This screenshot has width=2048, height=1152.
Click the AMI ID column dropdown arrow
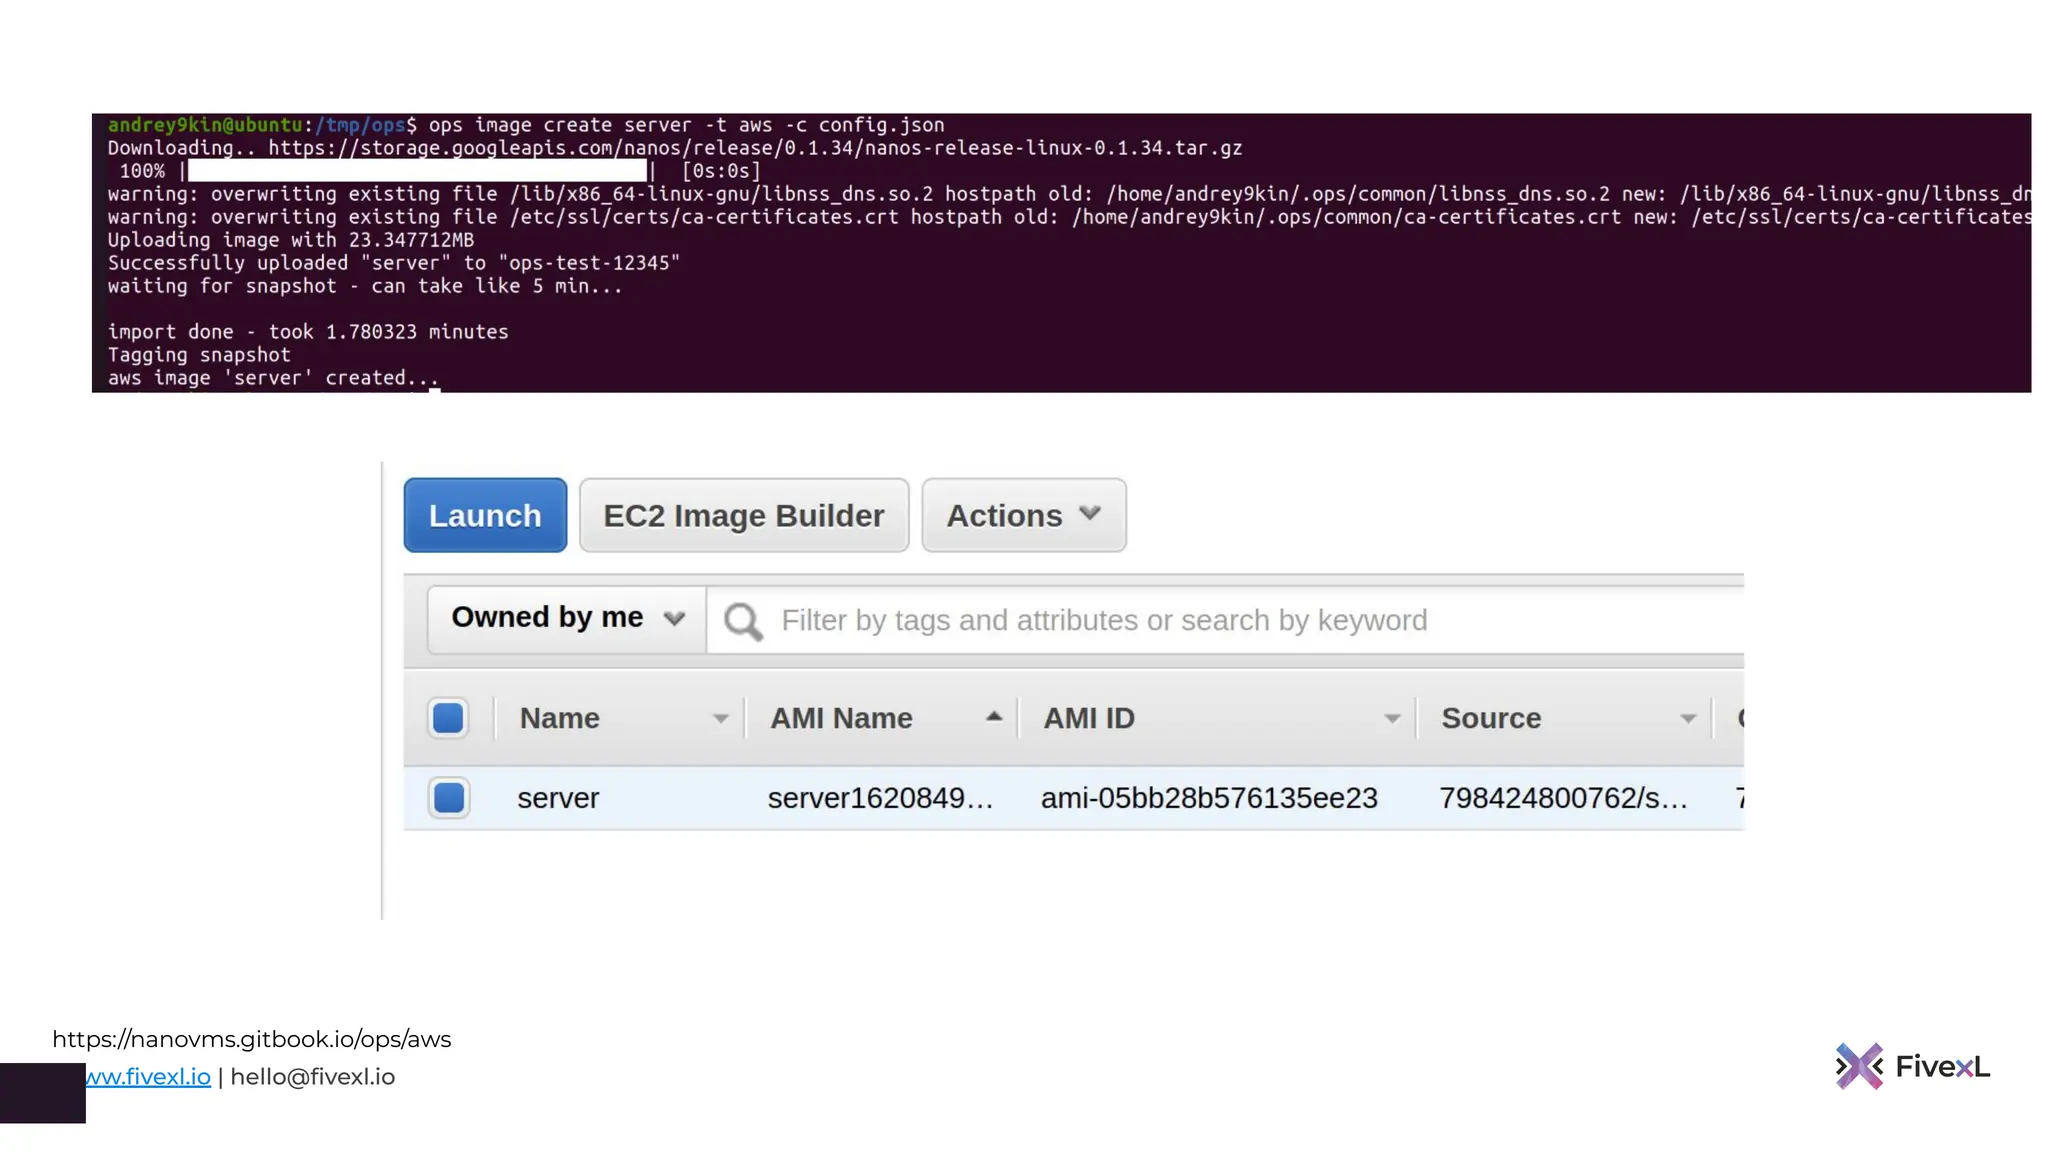coord(1391,719)
